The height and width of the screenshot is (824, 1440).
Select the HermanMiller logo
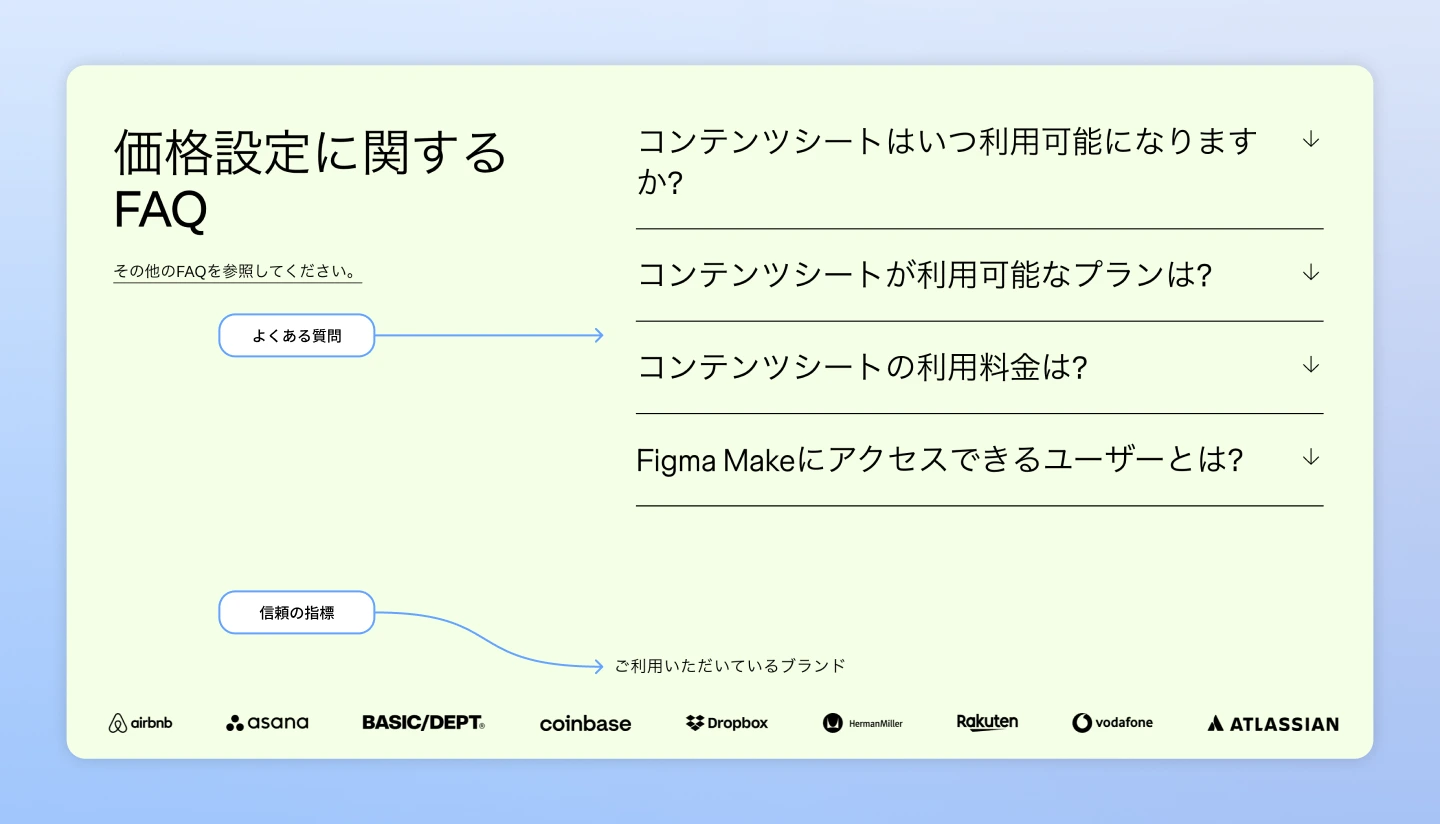[862, 722]
